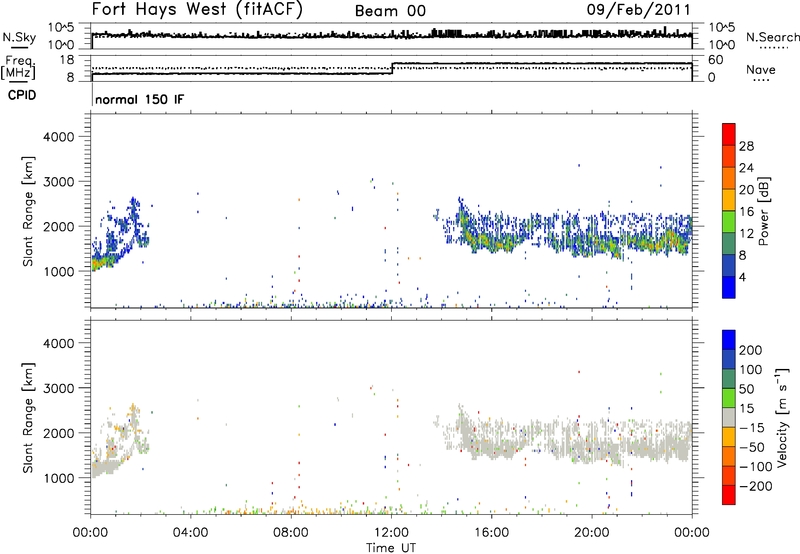This screenshot has height=554, width=800.
Task: Click the blue top velocity swatch above 200
Action: pyautogui.click(x=729, y=340)
